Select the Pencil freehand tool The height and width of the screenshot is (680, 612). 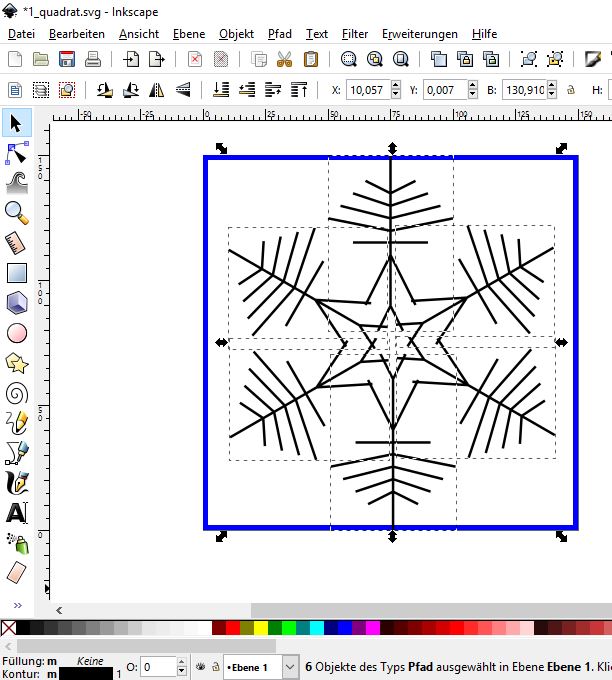pyautogui.click(x=17, y=423)
